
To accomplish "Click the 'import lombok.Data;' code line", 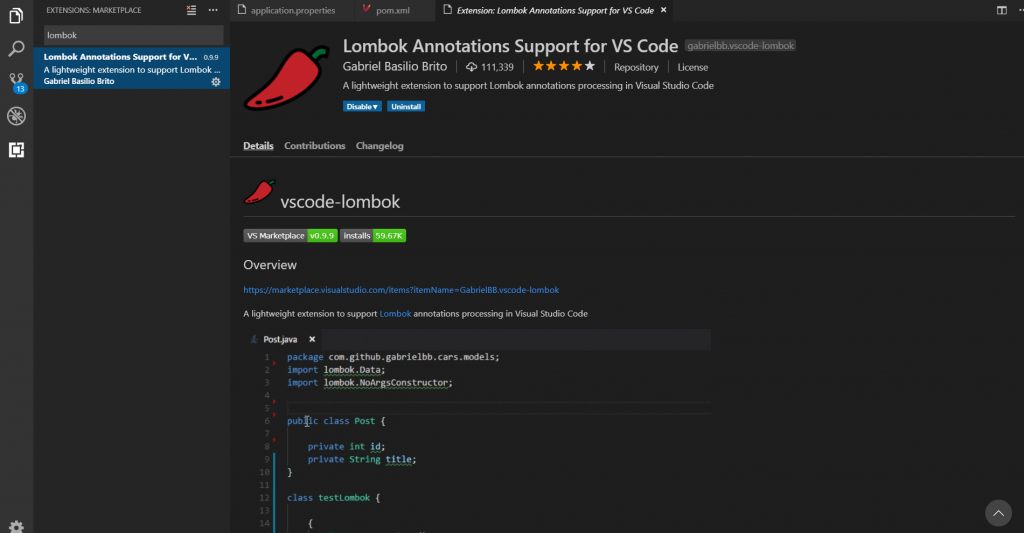I will [x=336, y=370].
